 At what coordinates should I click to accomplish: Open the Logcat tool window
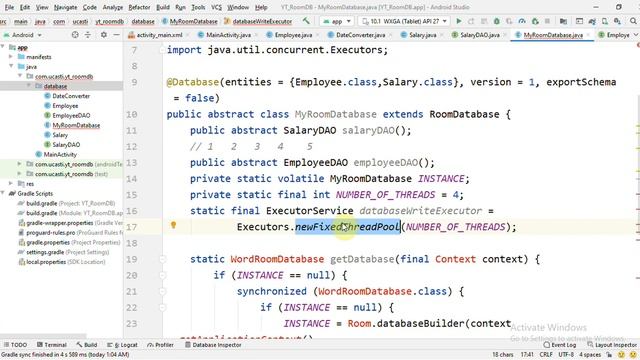click(122, 345)
